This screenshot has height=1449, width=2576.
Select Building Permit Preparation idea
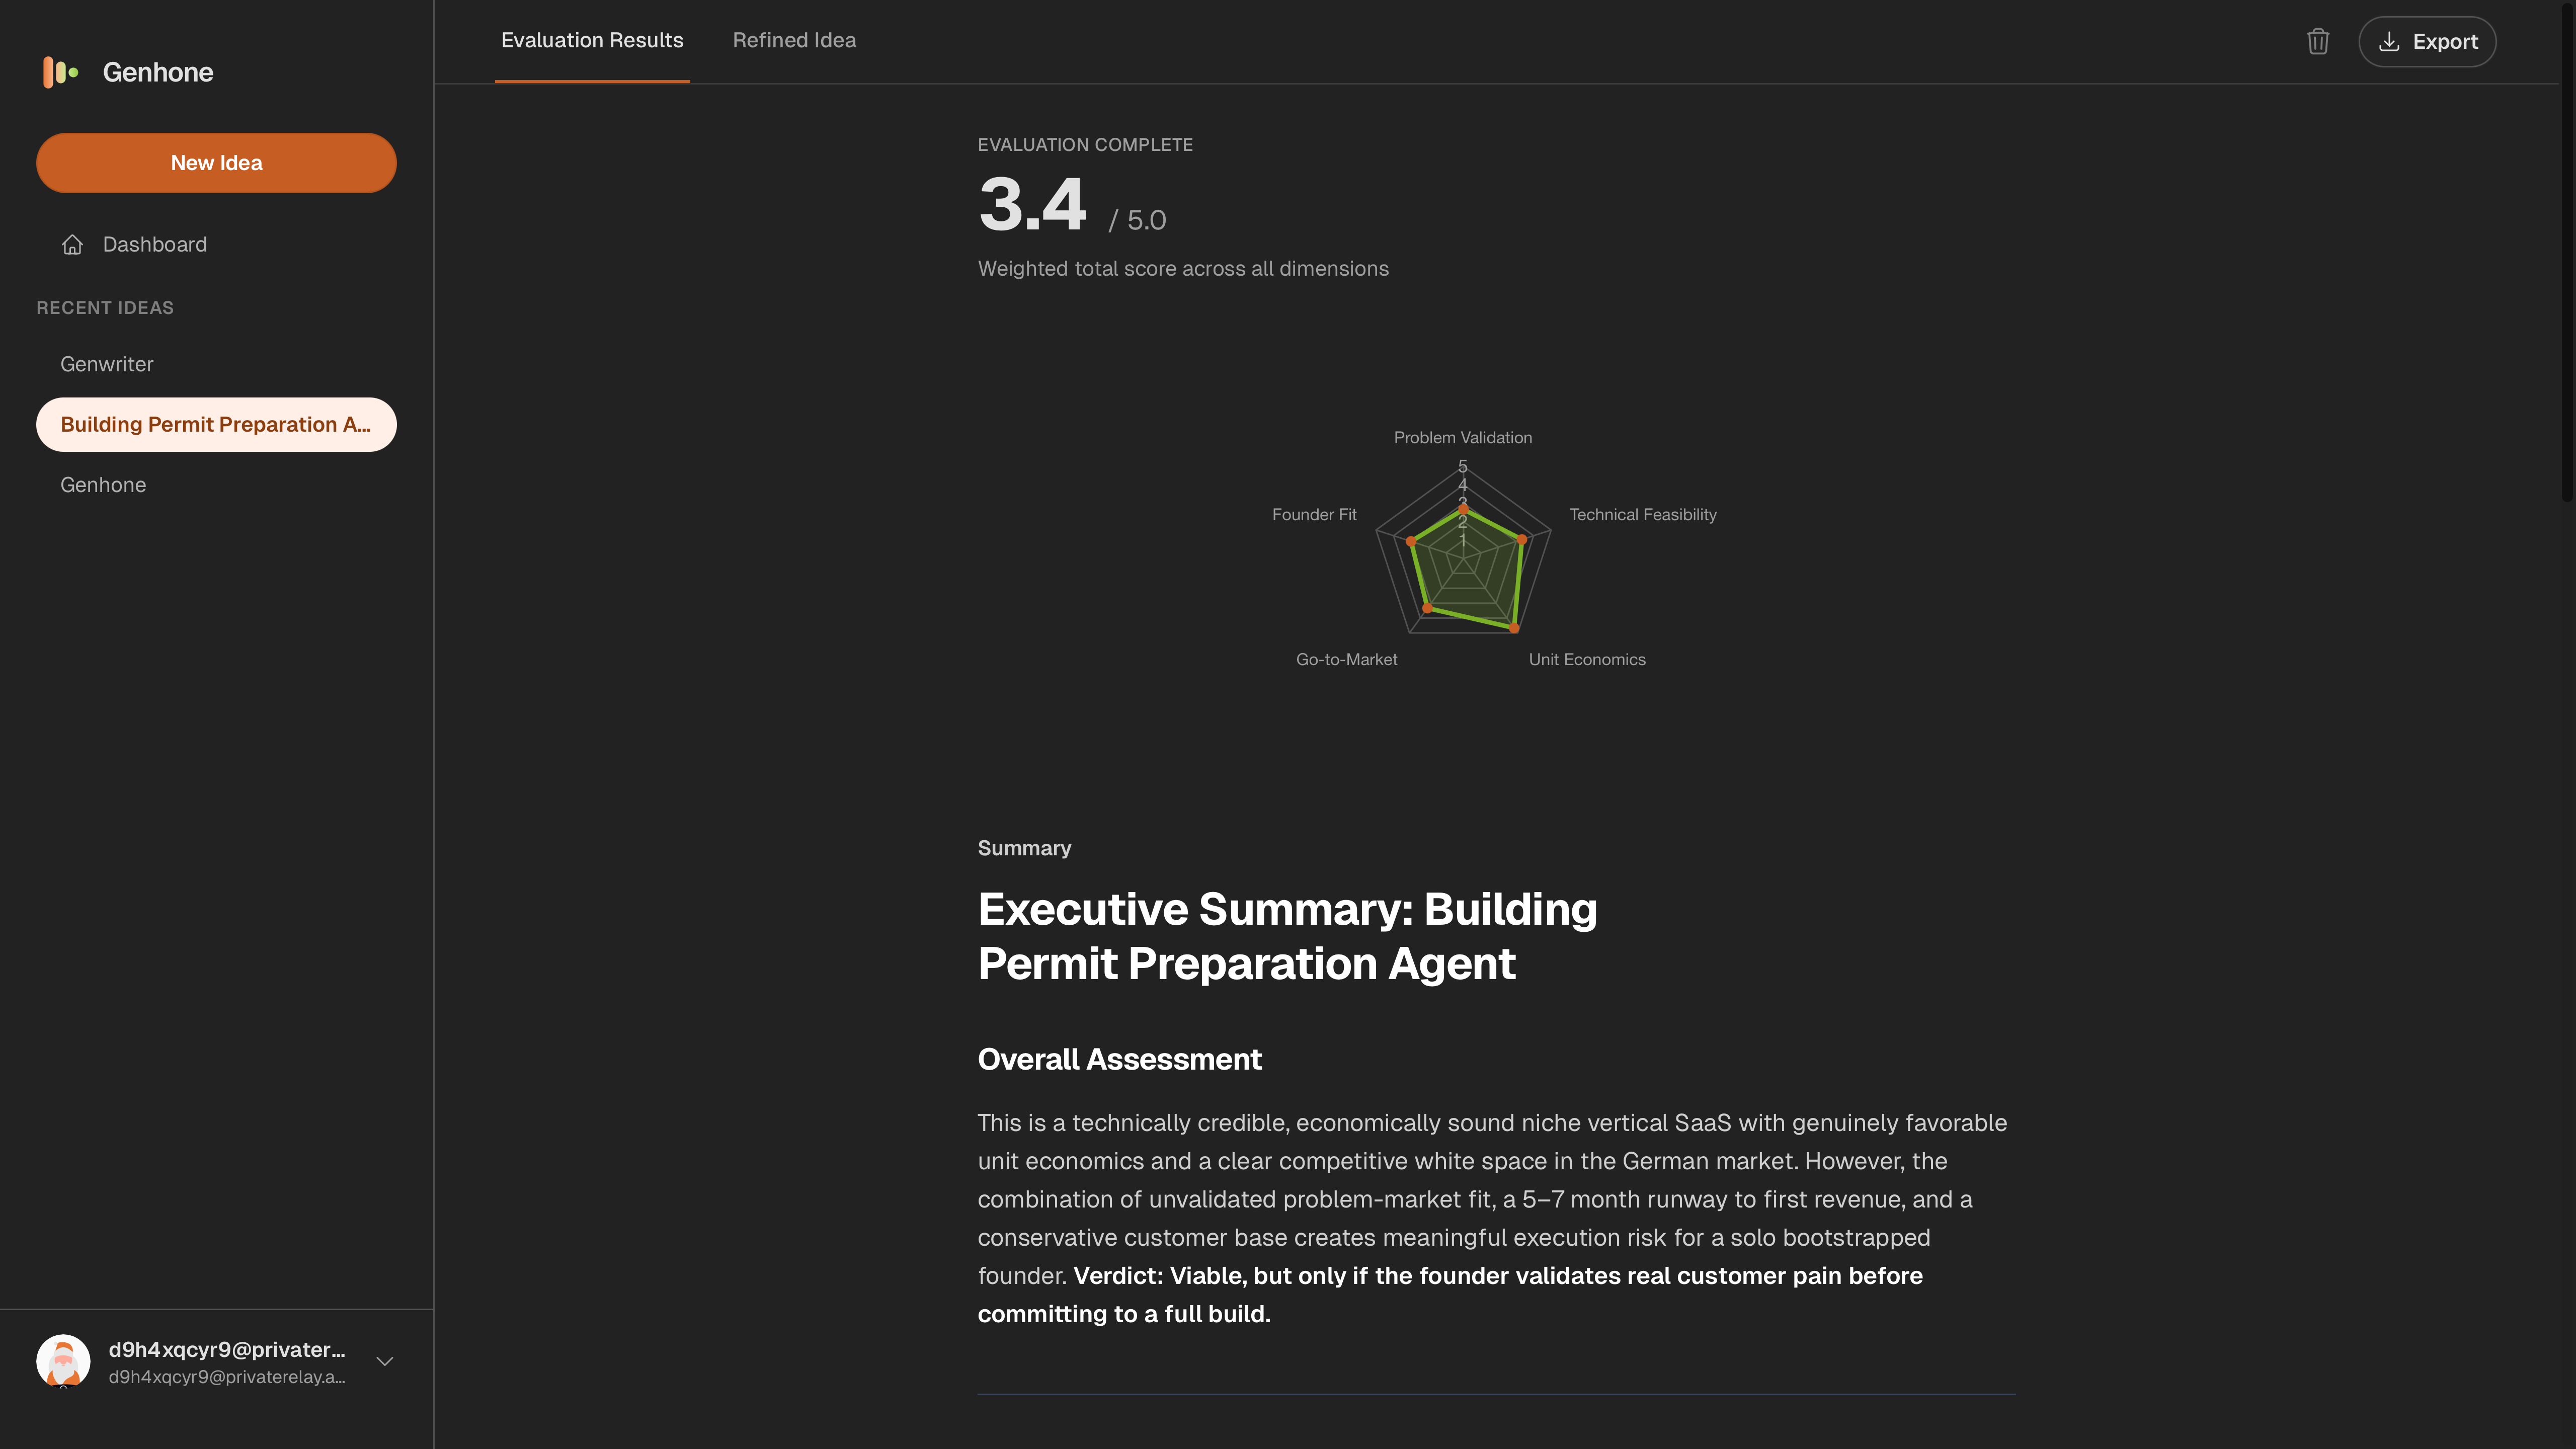pyautogui.click(x=216, y=425)
